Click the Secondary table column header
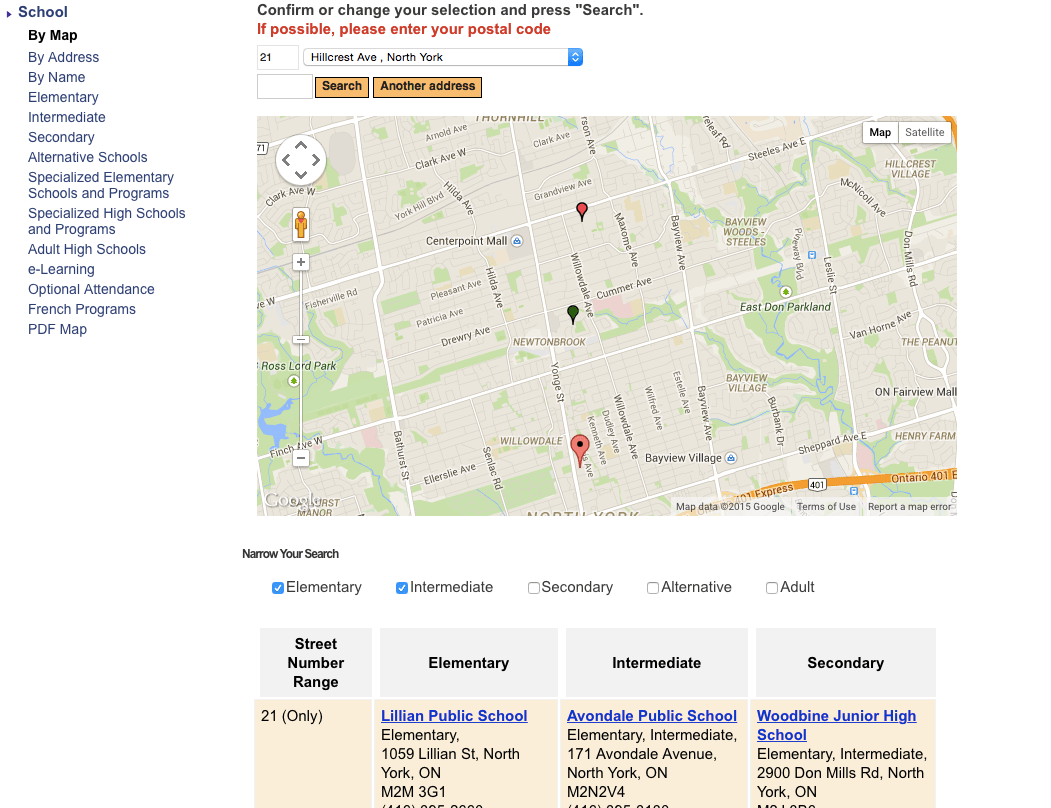The height and width of the screenshot is (808, 1051). coord(845,662)
